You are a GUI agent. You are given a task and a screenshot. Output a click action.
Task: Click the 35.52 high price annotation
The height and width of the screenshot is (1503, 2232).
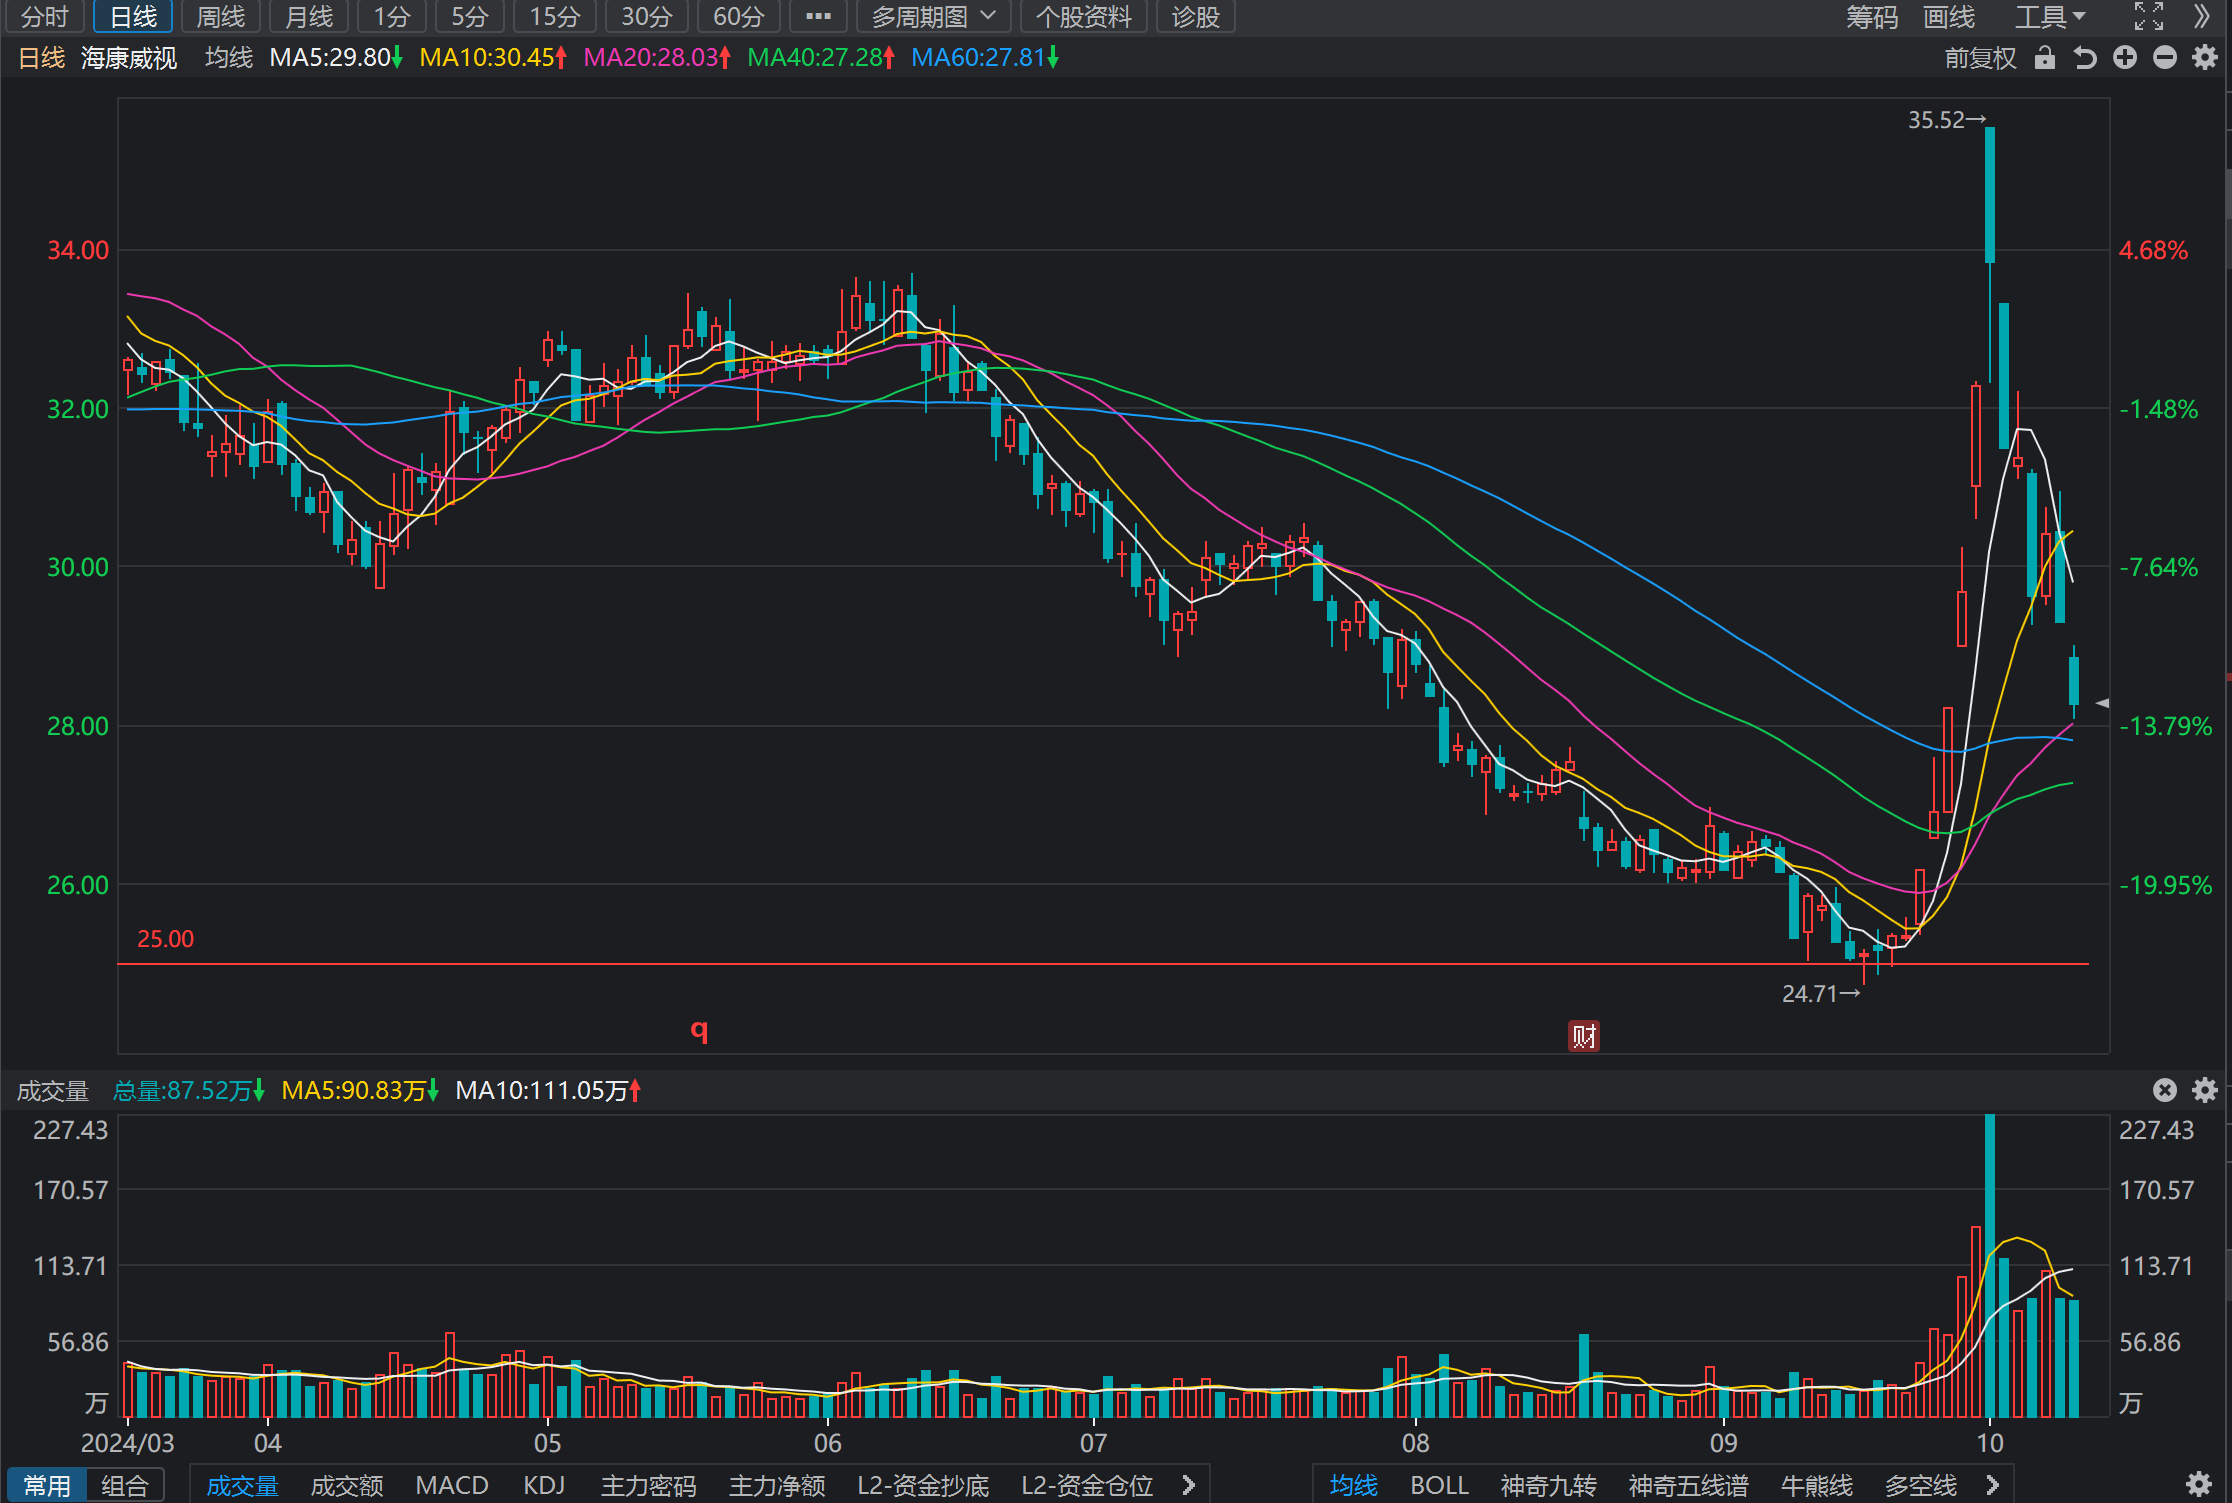coord(1946,120)
